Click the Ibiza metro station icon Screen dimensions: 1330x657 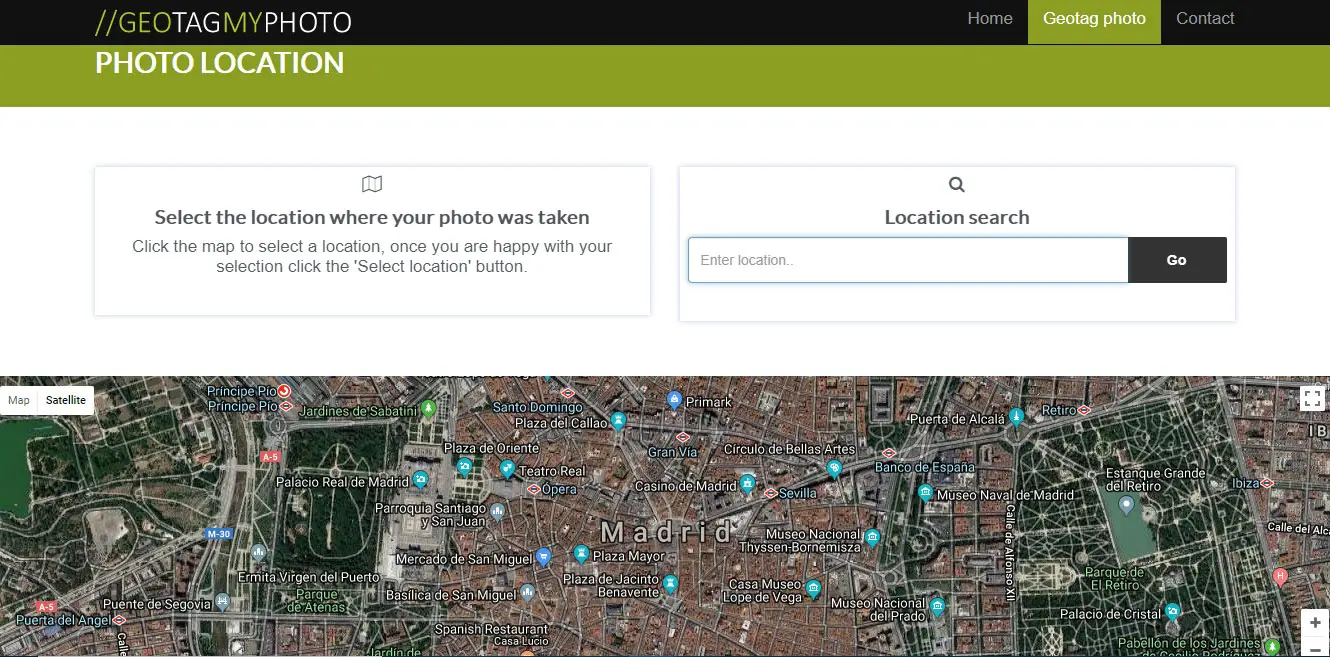pos(1268,483)
